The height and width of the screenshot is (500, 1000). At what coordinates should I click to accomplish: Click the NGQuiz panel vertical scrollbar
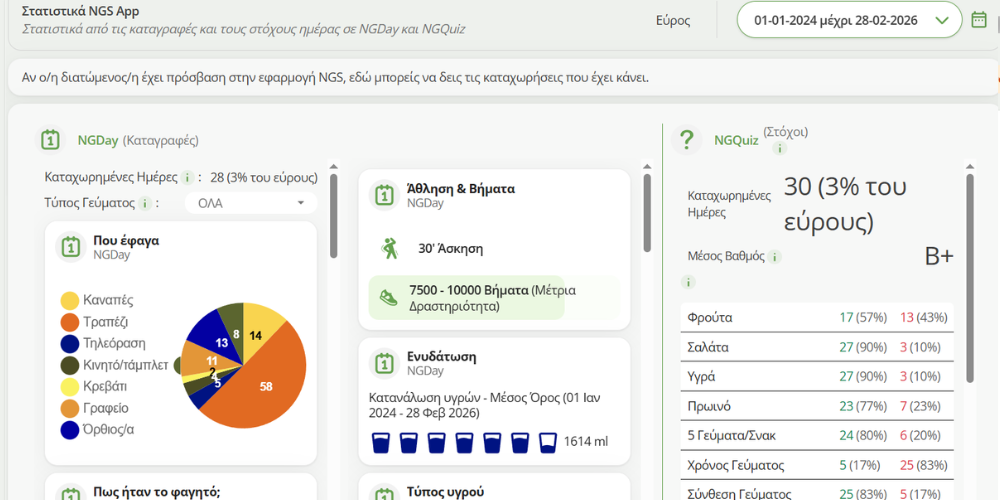click(969, 280)
